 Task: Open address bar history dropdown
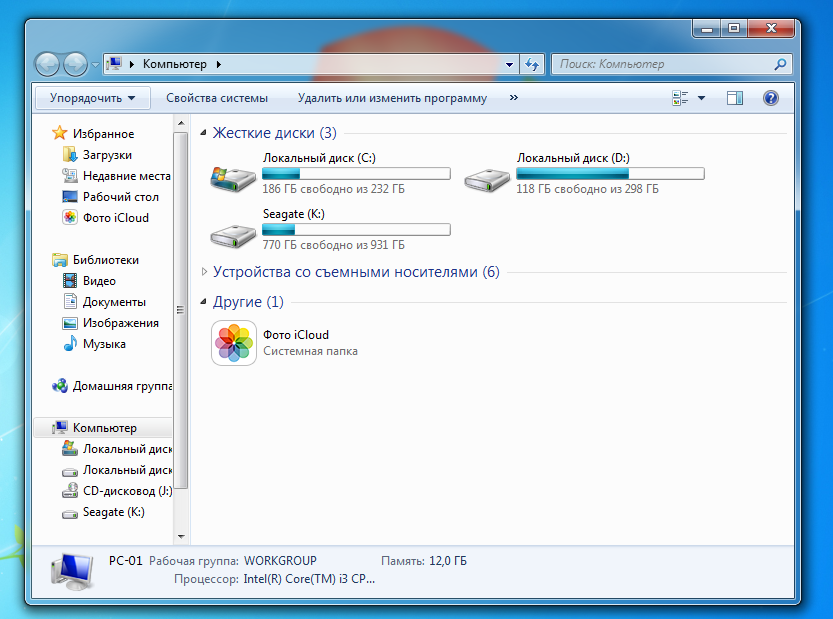point(509,64)
